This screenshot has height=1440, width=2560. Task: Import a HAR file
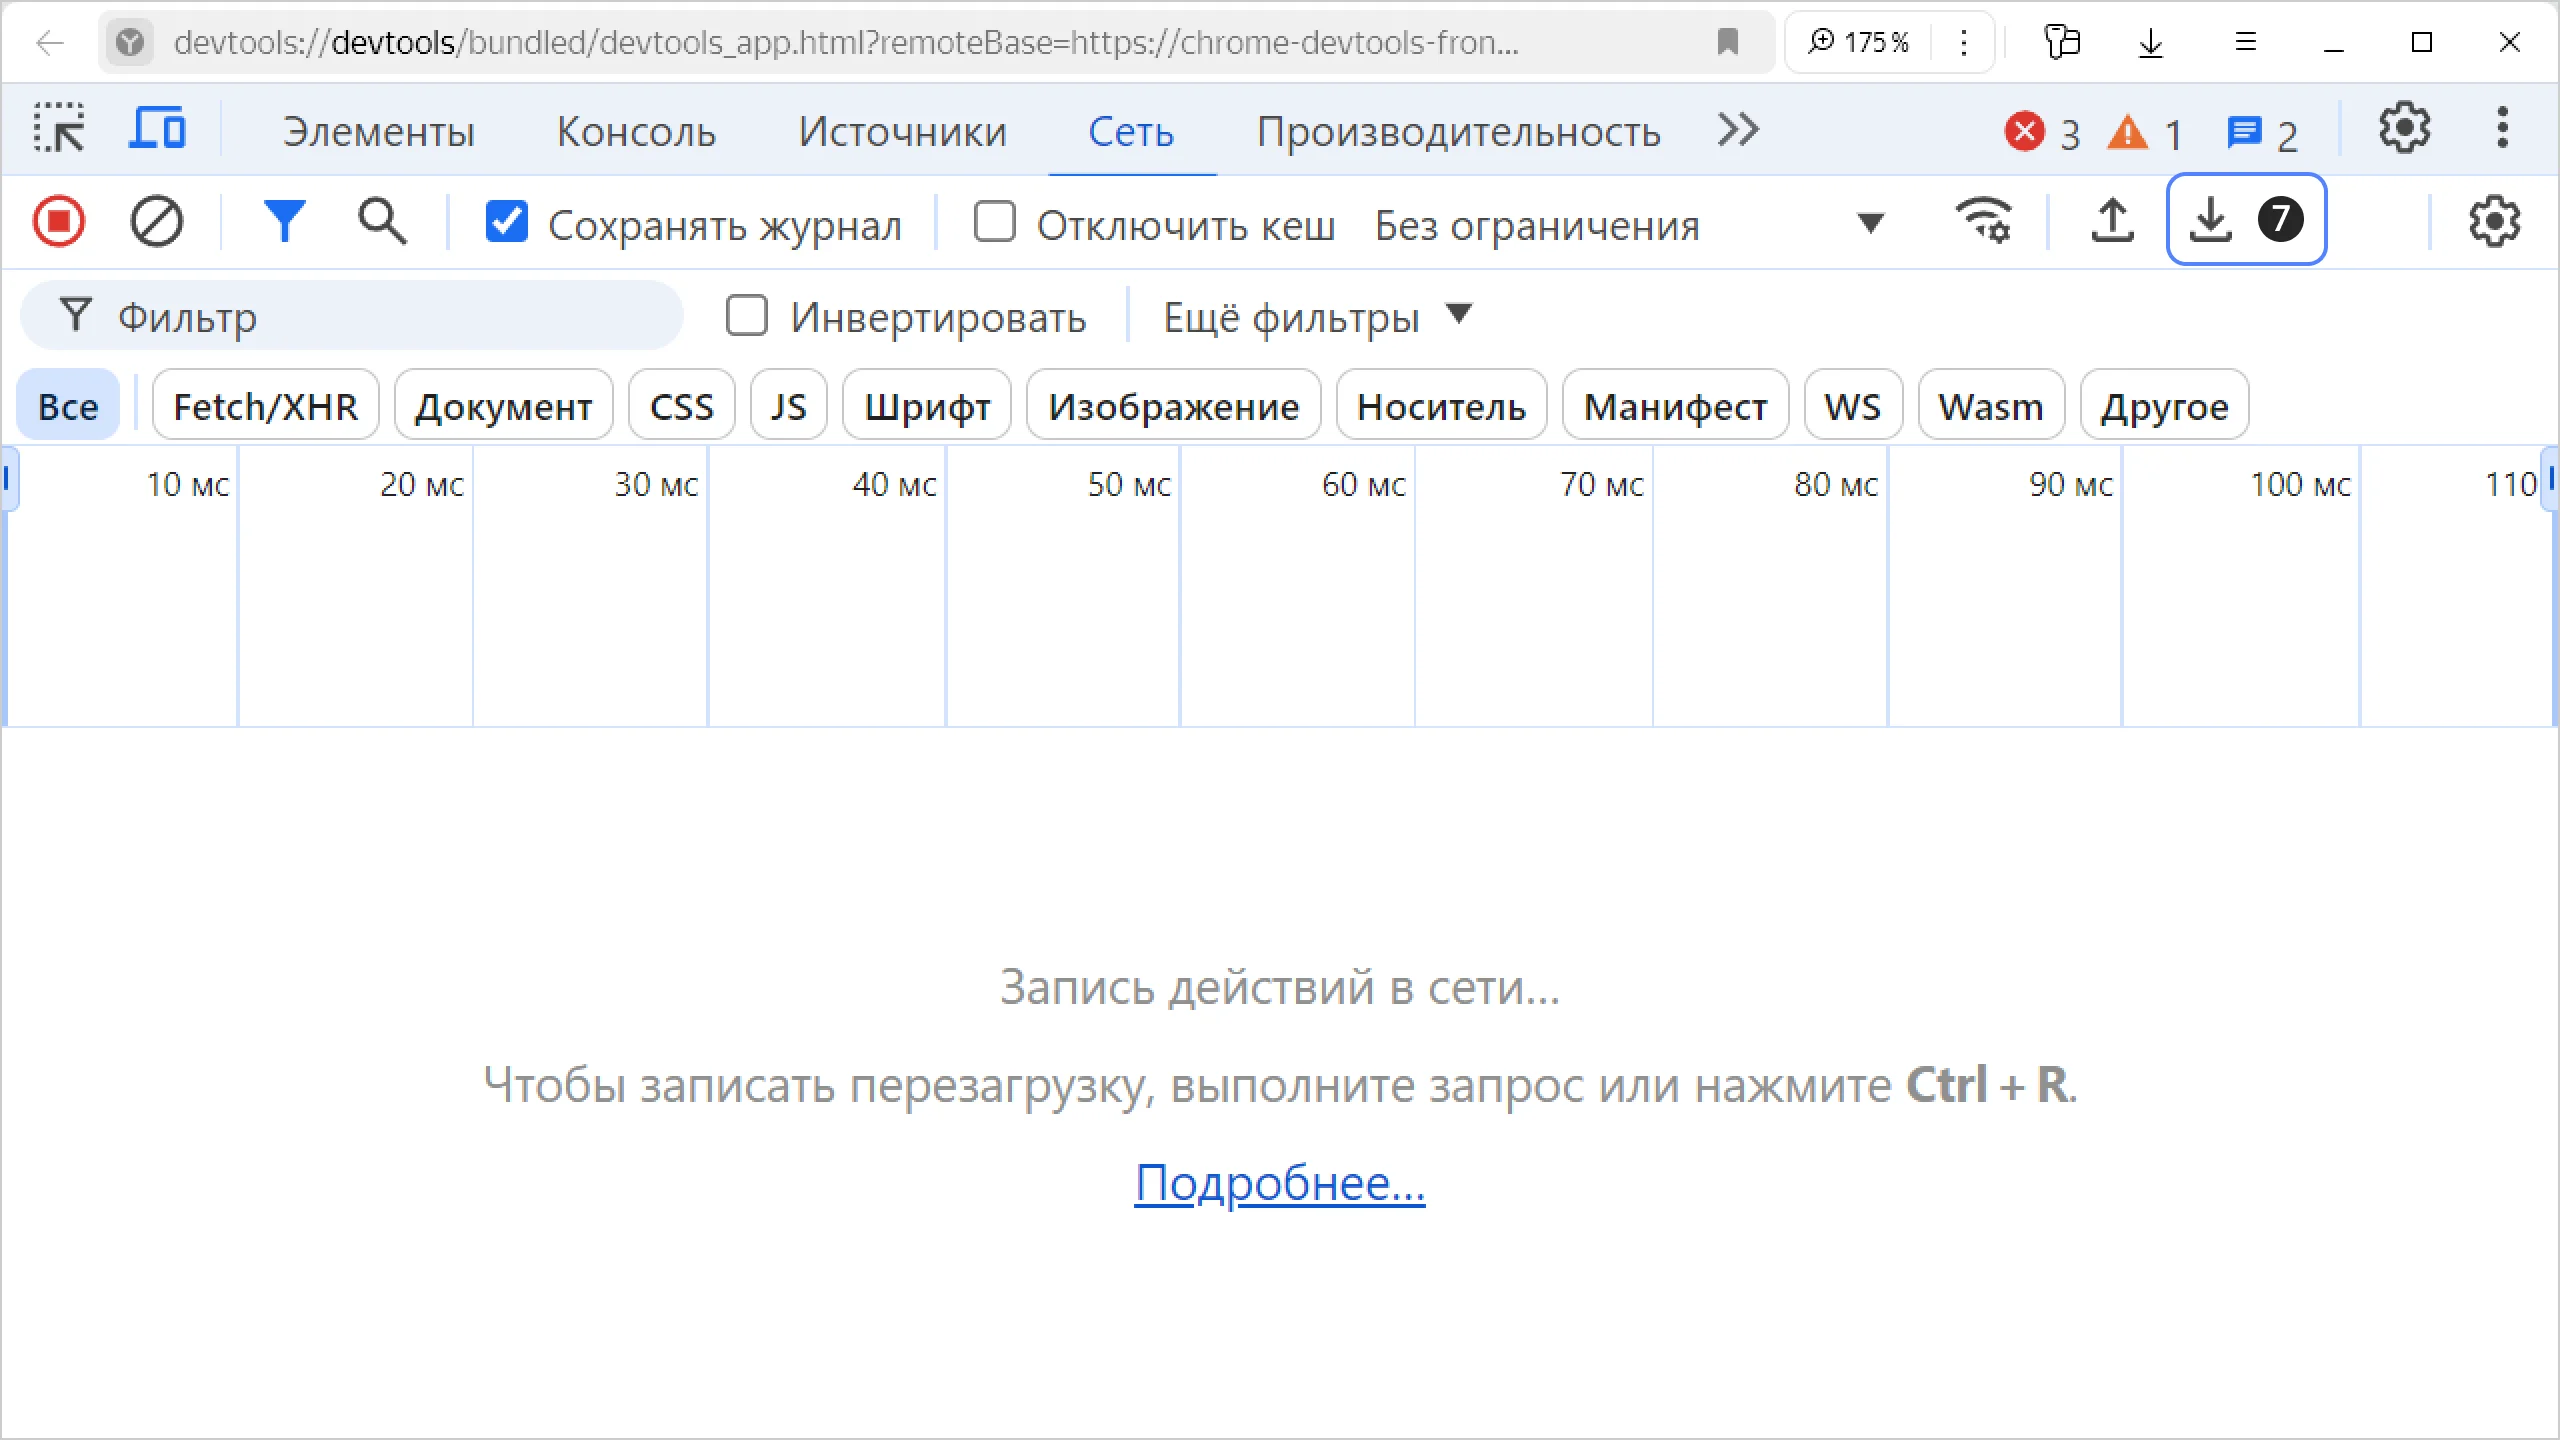point(2112,220)
